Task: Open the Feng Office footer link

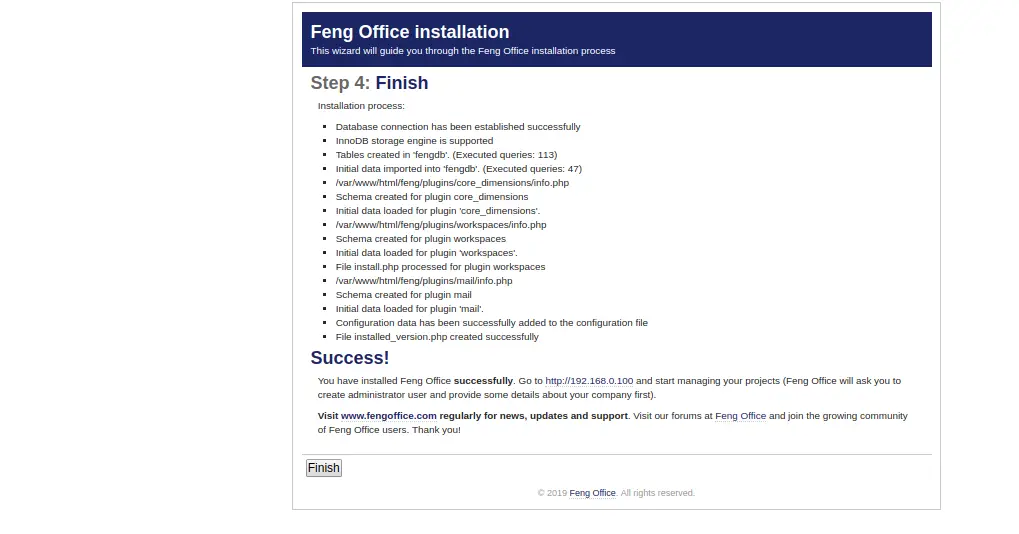Action: [x=592, y=493]
